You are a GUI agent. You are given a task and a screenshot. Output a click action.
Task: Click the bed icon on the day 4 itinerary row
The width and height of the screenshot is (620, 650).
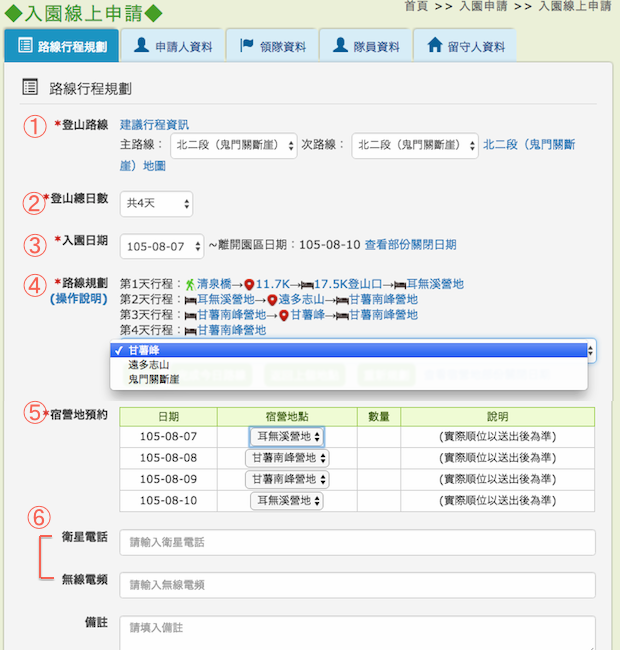[189, 329]
